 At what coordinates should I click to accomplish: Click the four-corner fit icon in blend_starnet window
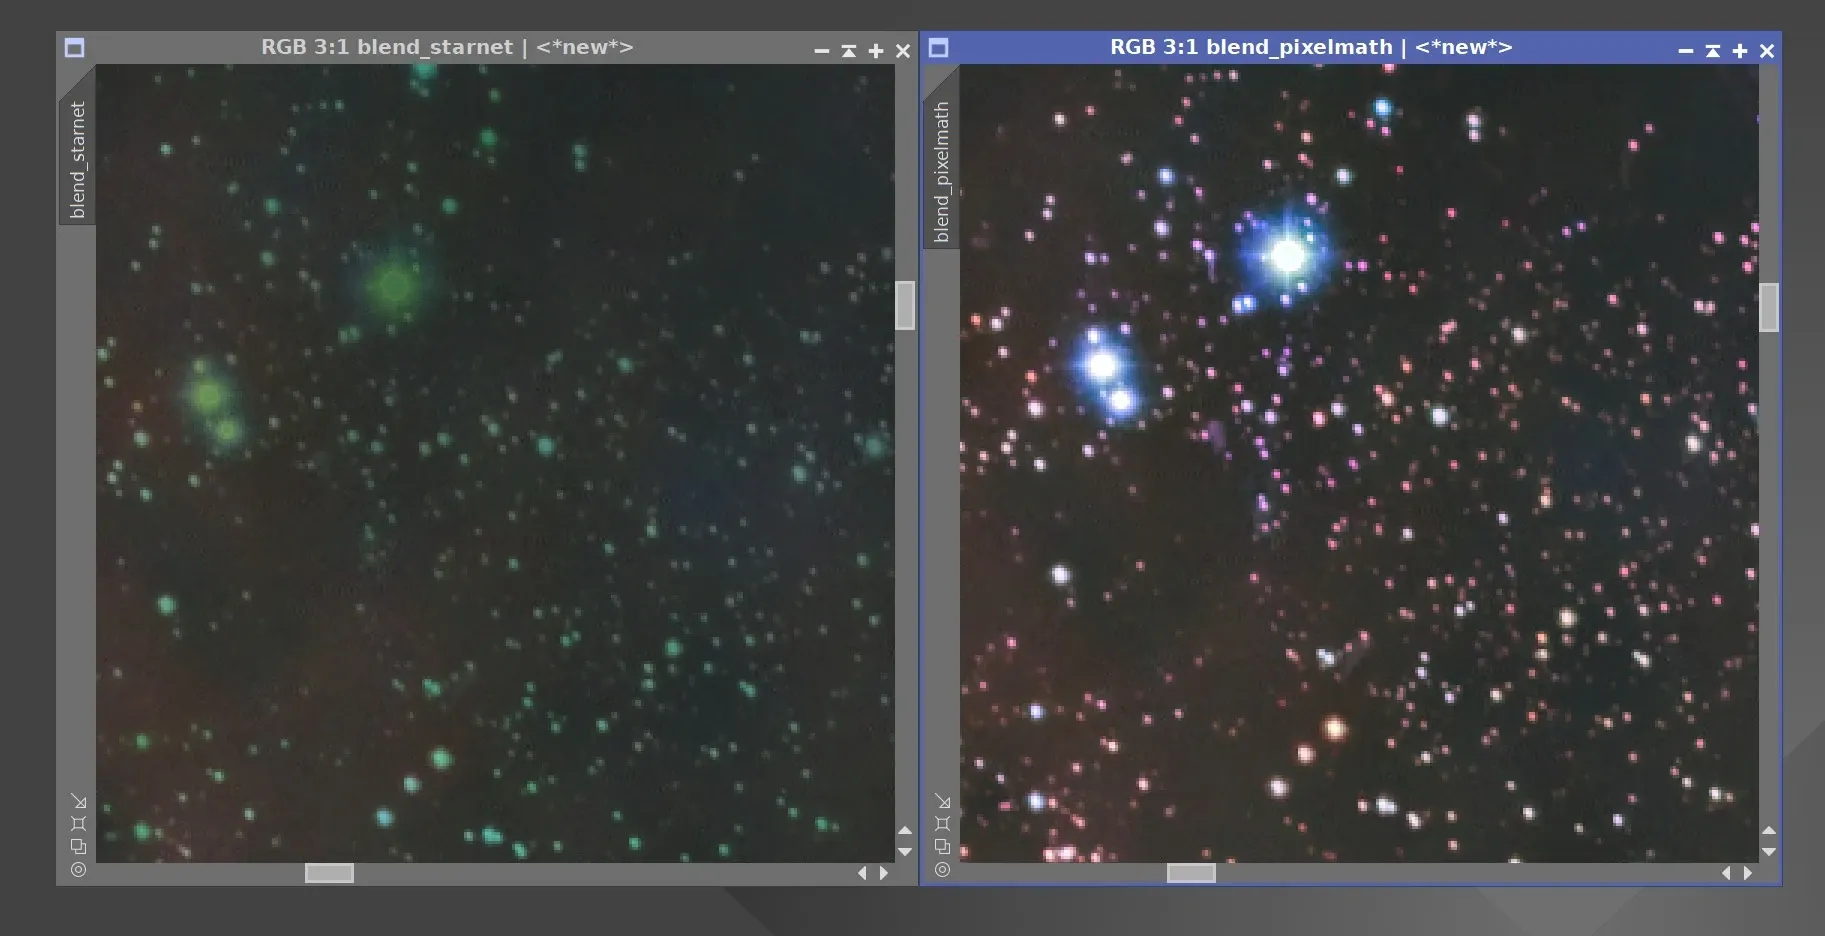[79, 824]
